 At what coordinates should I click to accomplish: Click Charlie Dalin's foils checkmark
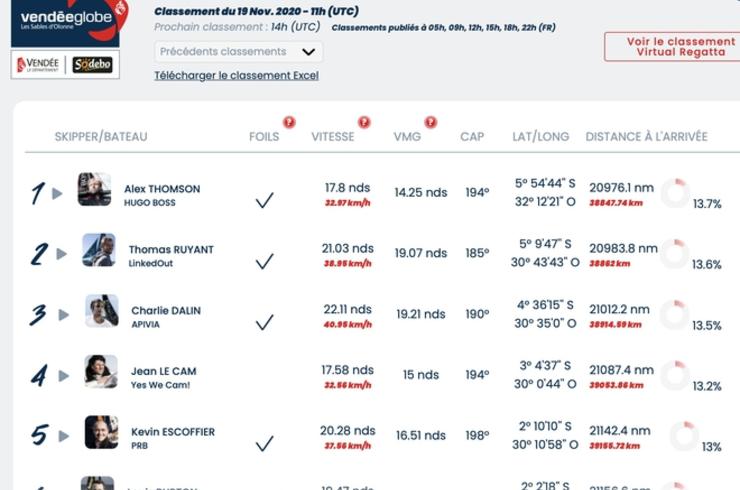tap(264, 322)
